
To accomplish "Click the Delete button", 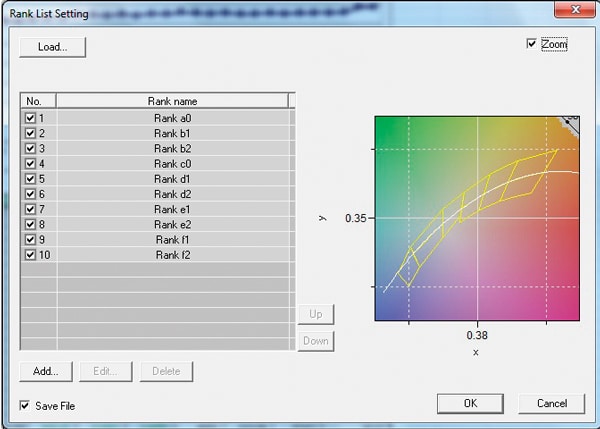I will coord(166,371).
